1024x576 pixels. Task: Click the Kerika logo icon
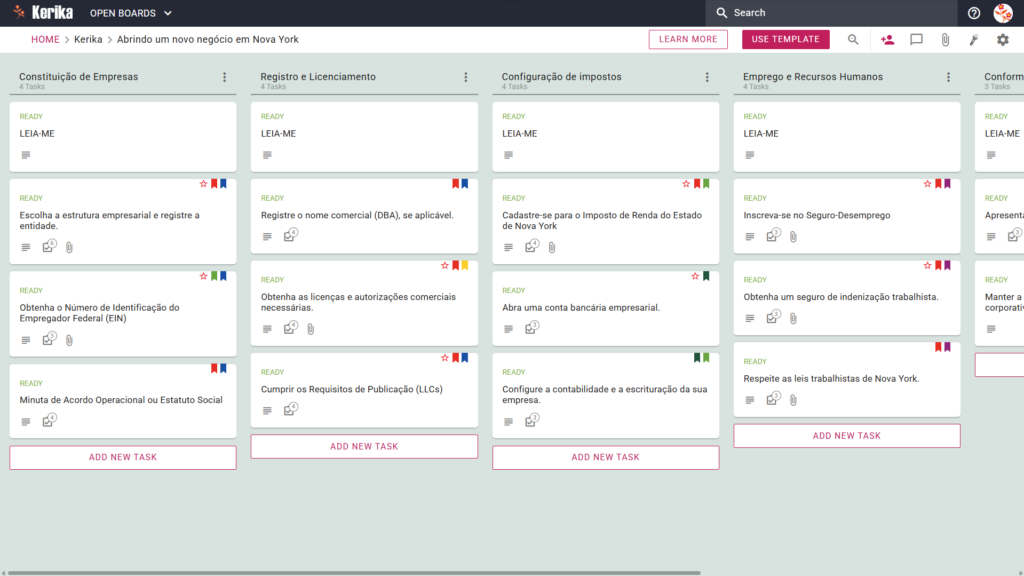click(19, 12)
